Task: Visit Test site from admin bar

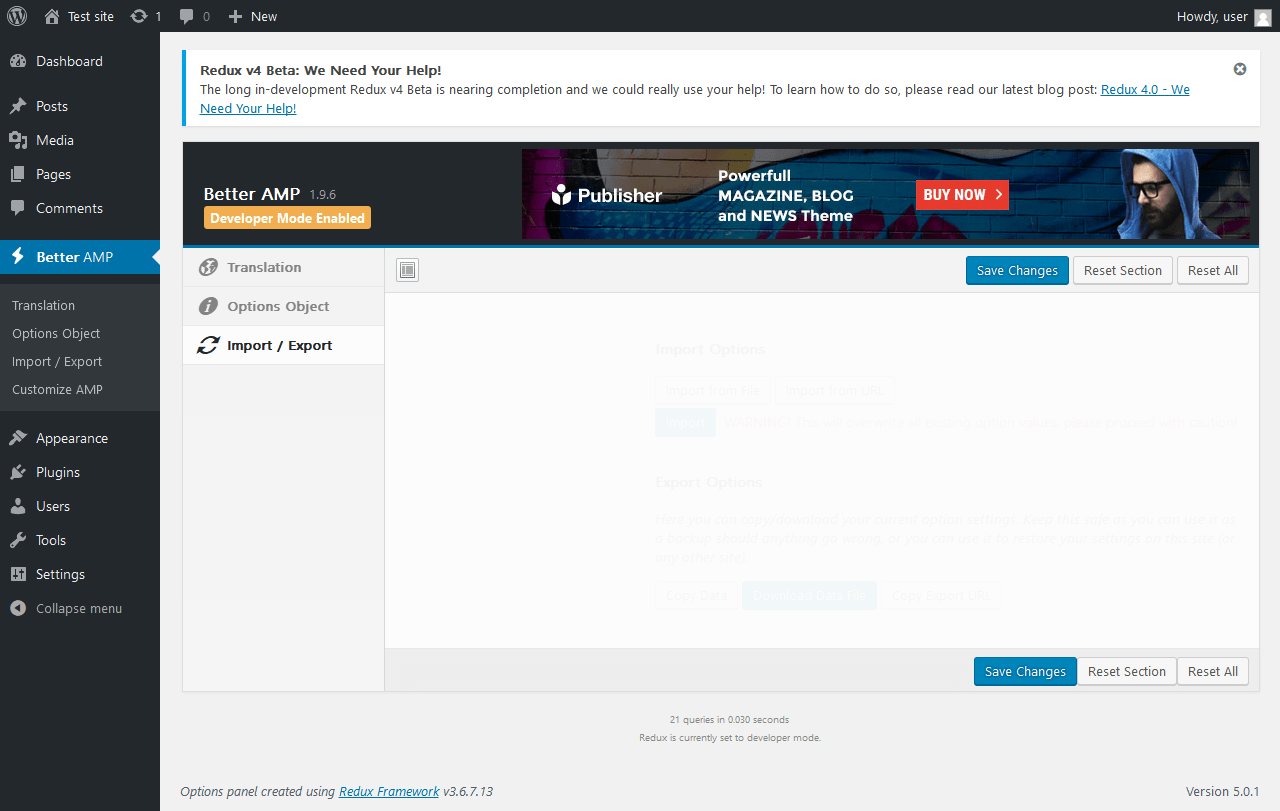Action: pyautogui.click(x=79, y=16)
